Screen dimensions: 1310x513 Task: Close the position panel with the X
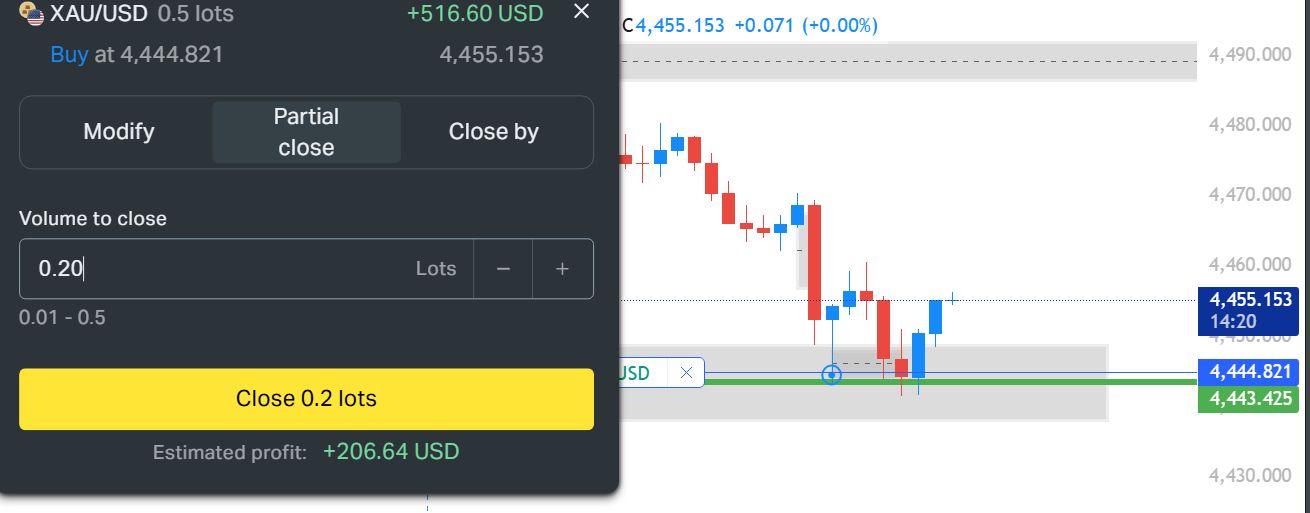[x=582, y=12]
